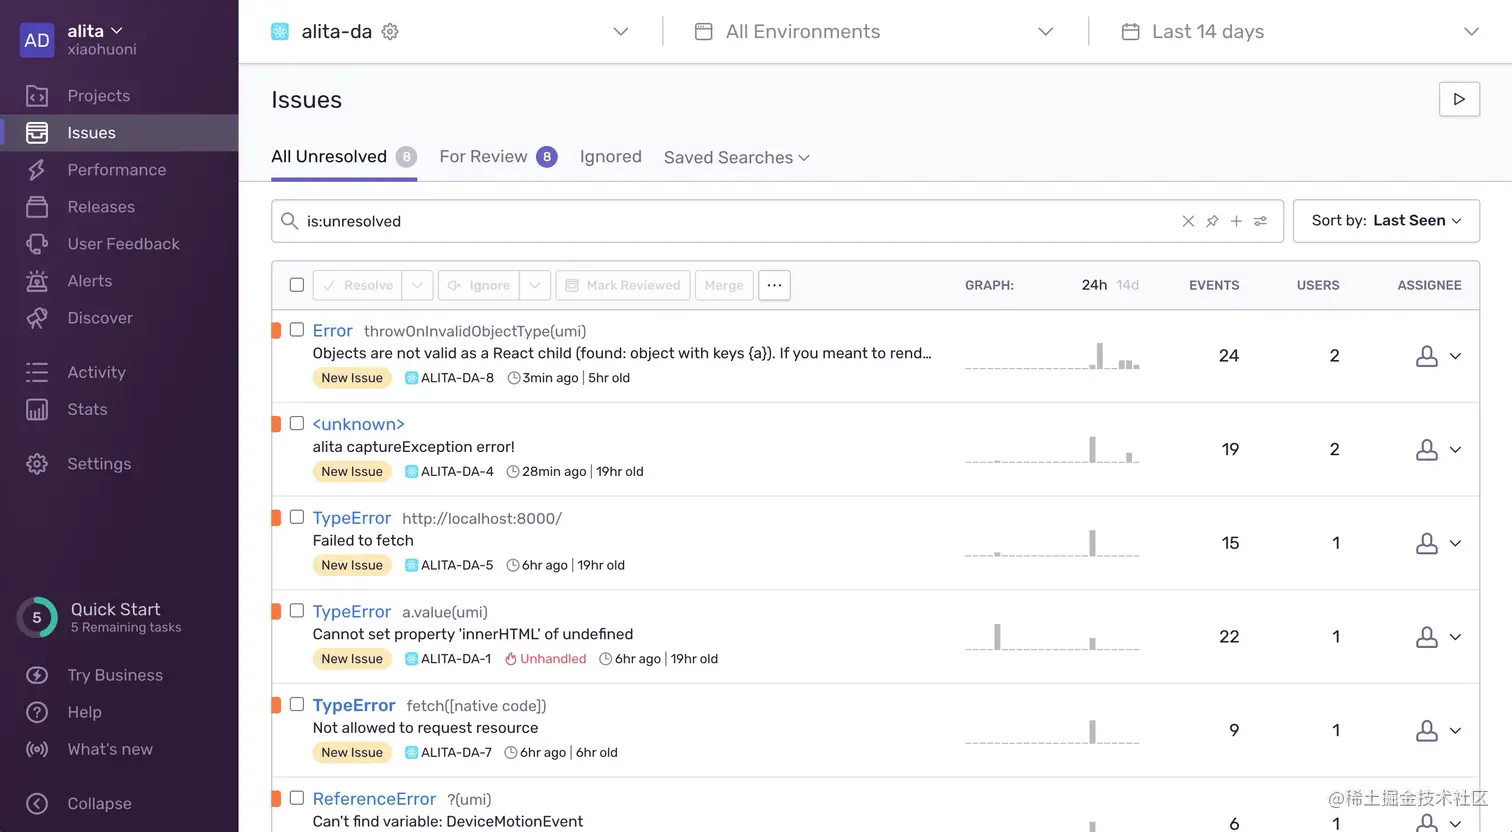This screenshot has height=832, width=1512.
Task: Expand assignee dropdown for <unknown> issue
Action: 1455,450
